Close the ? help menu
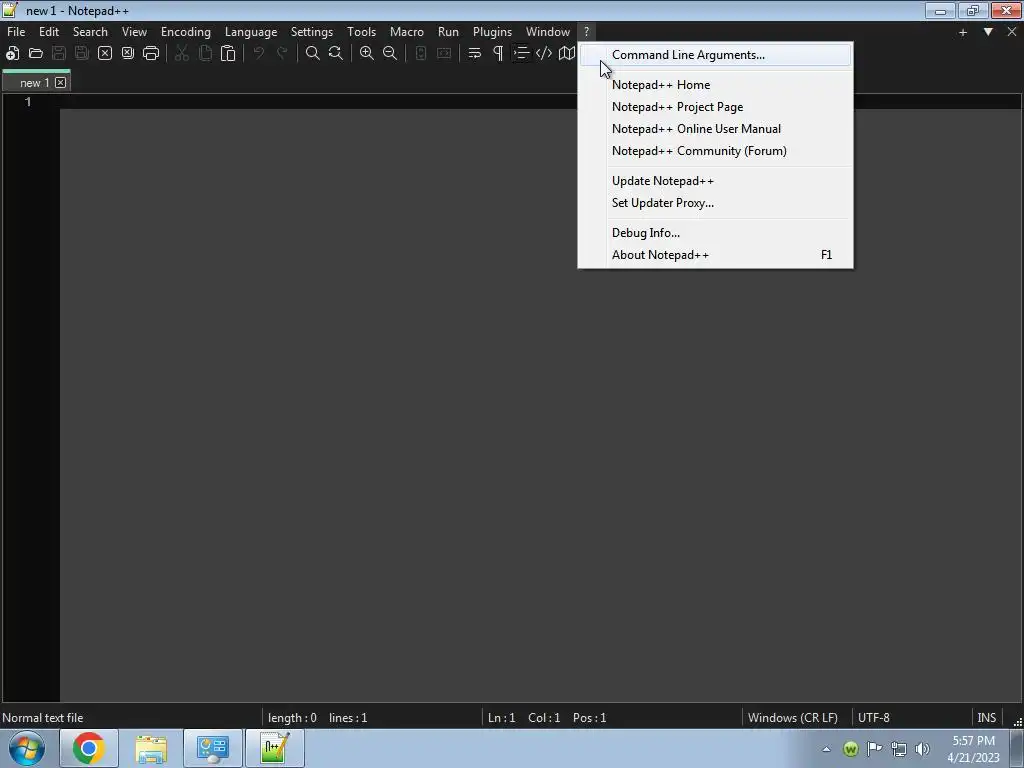Viewport: 1024px width, 768px height. pyautogui.click(x=586, y=32)
